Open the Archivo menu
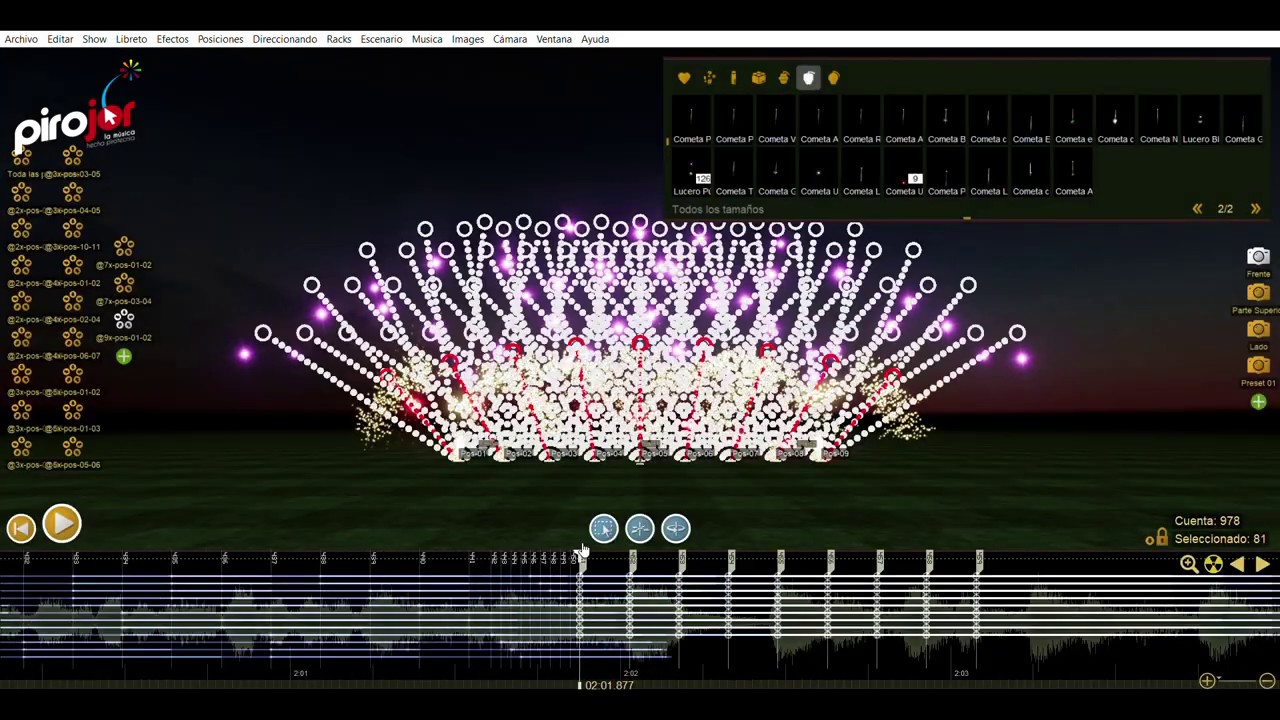This screenshot has width=1280, height=720. [21, 39]
